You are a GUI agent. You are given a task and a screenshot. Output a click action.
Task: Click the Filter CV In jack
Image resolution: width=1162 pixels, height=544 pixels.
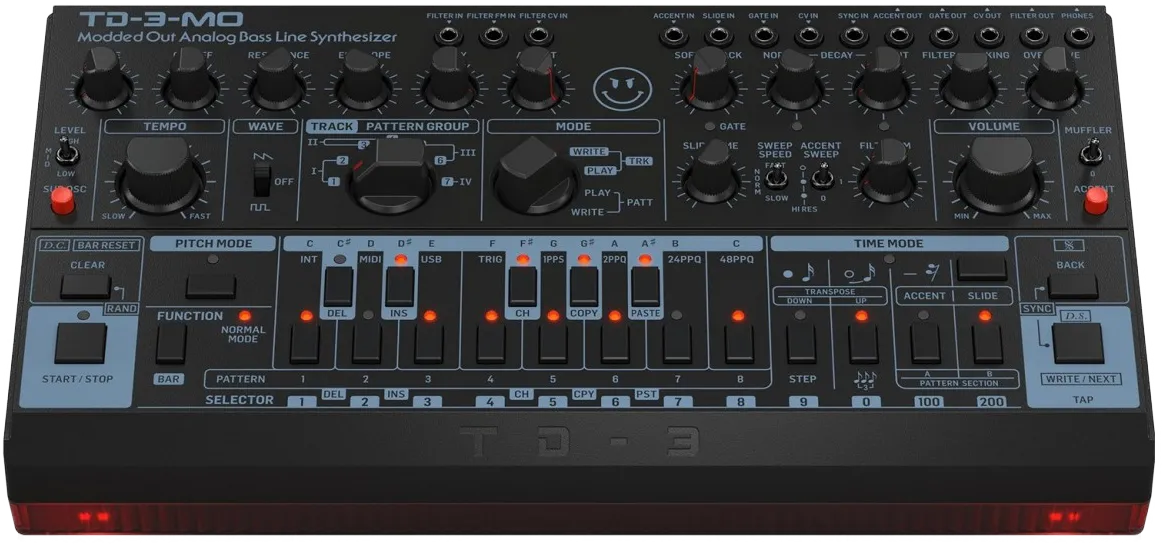tap(538, 34)
